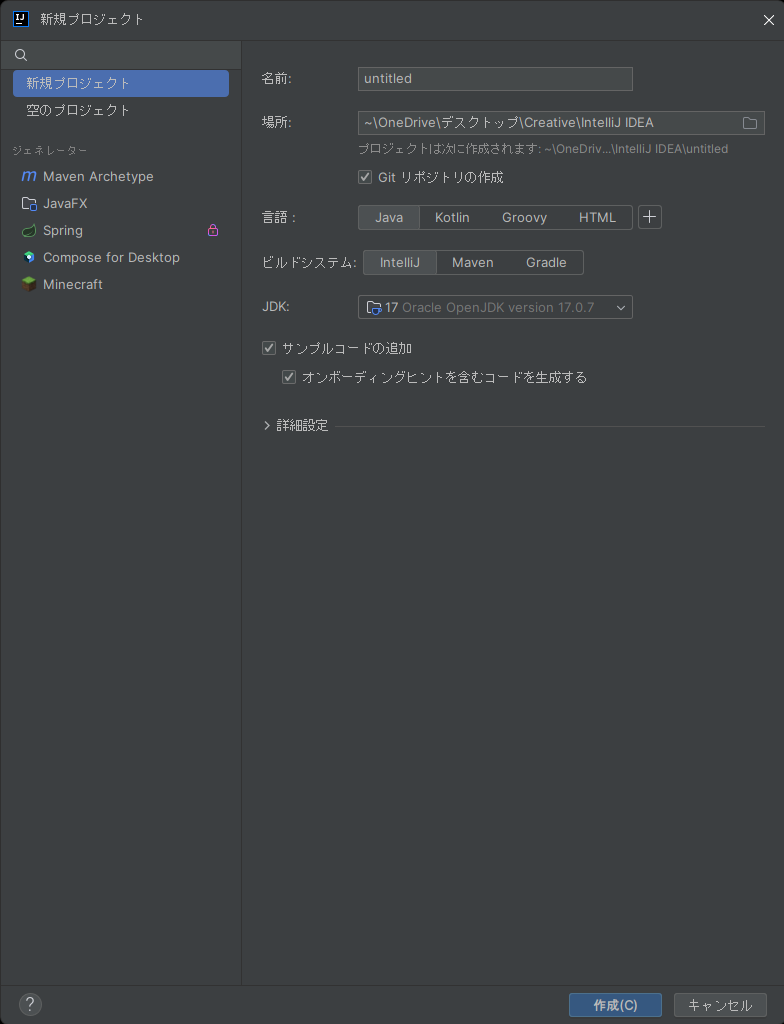Click the search magnifier icon
The height and width of the screenshot is (1024, 784).
click(21, 56)
